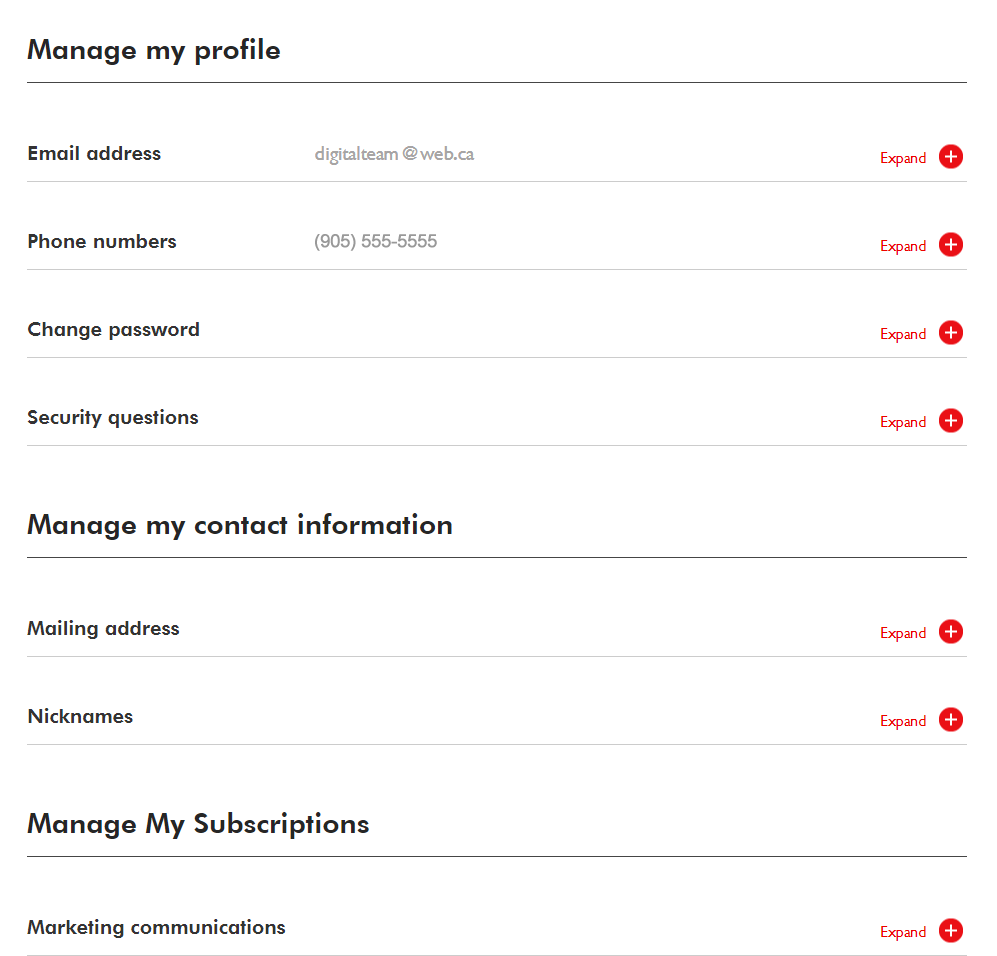
Task: Click the digitalteam@web.ca email value
Action: click(x=394, y=154)
